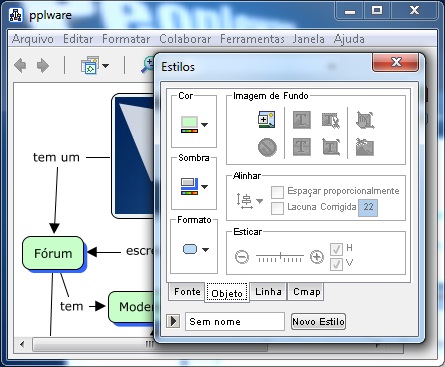The width and height of the screenshot is (445, 367).
Task: Click the remove background image icon
Action: pos(267,147)
